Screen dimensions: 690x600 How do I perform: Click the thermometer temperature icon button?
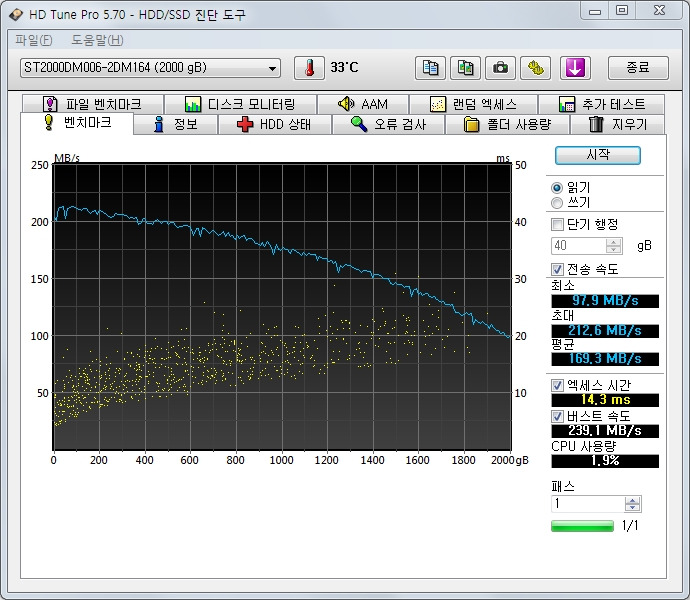click(309, 68)
